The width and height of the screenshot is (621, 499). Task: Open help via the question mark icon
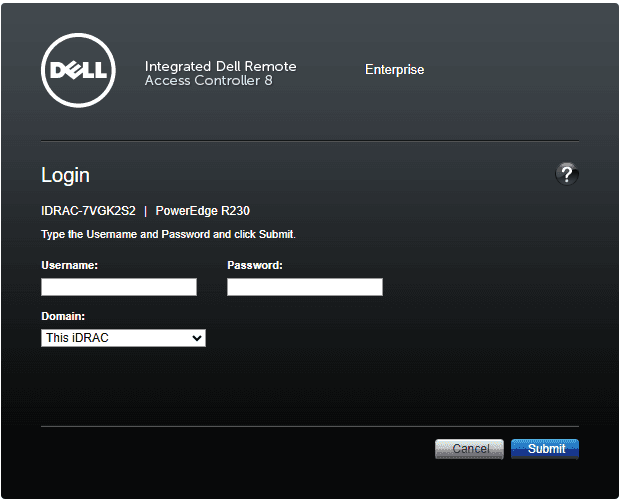click(x=567, y=174)
